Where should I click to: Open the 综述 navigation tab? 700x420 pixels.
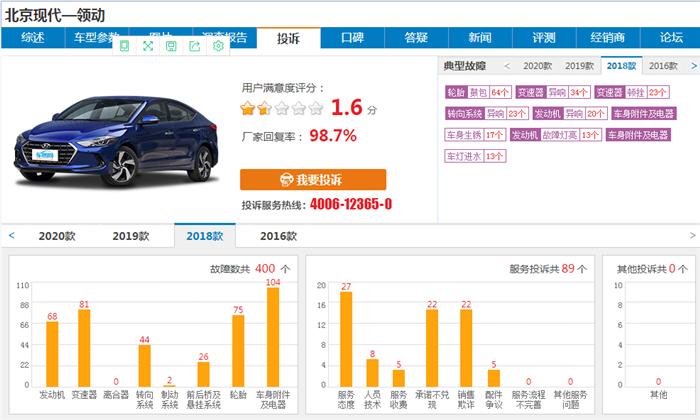pos(33,37)
